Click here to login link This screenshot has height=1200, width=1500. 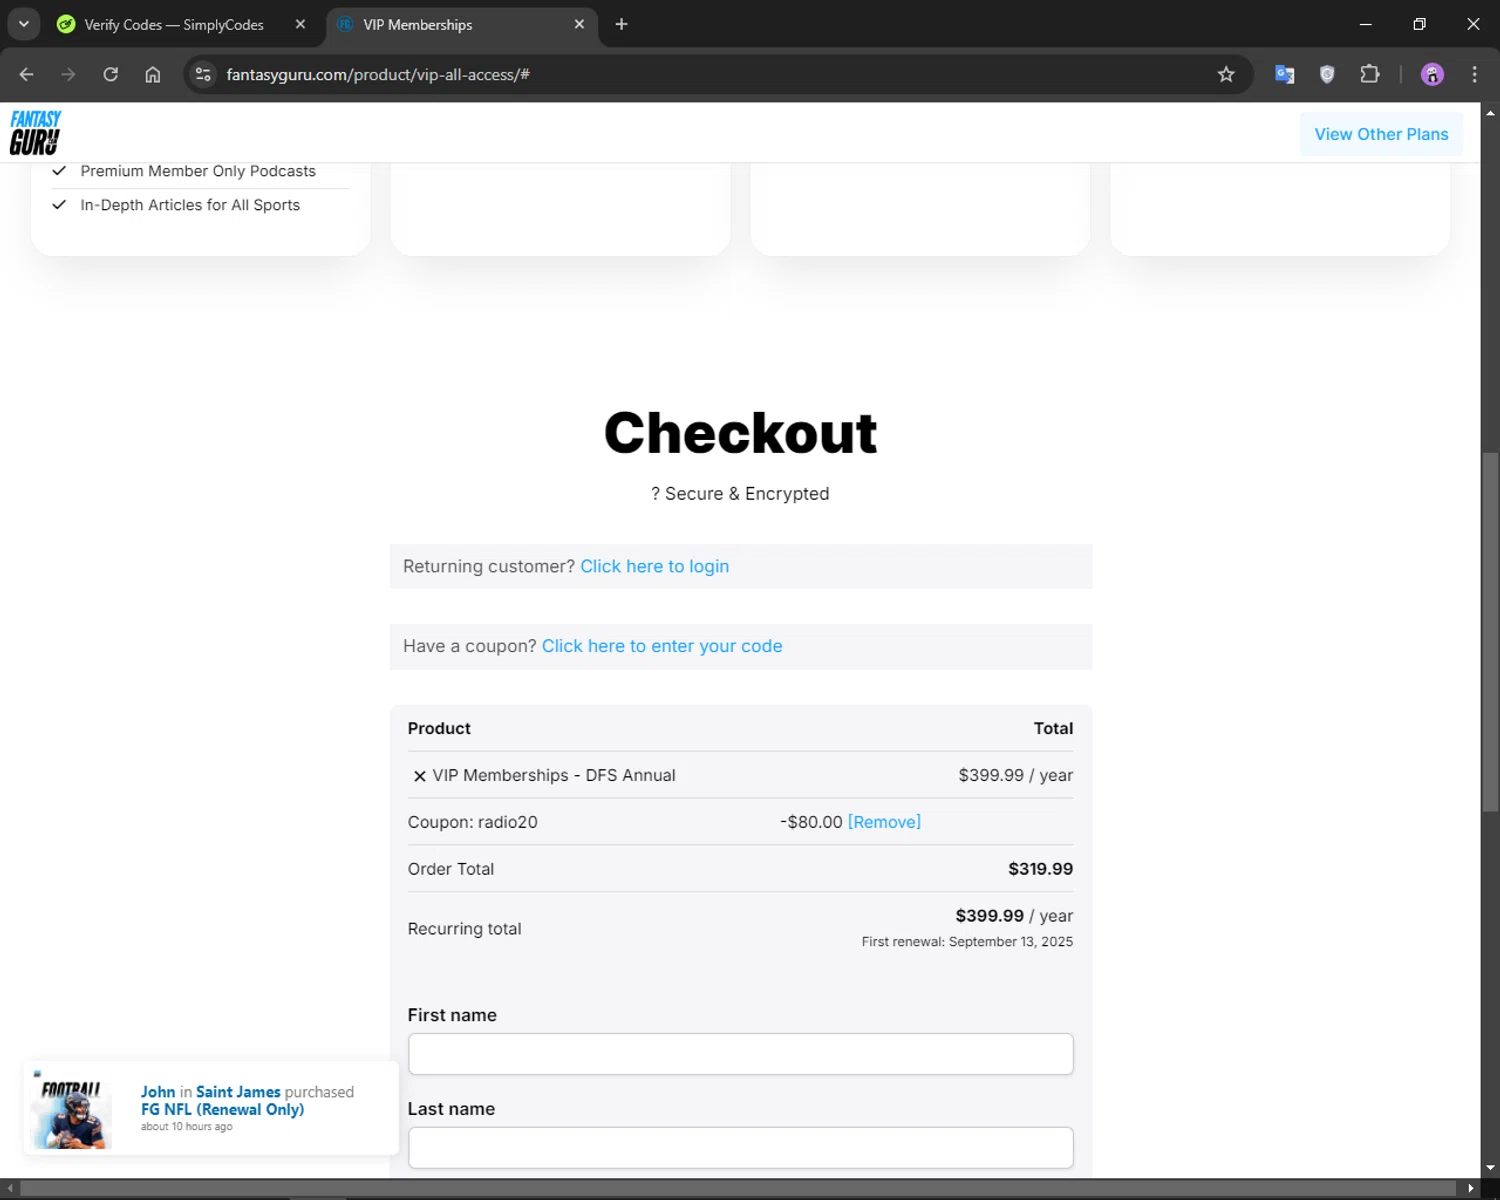pos(655,566)
